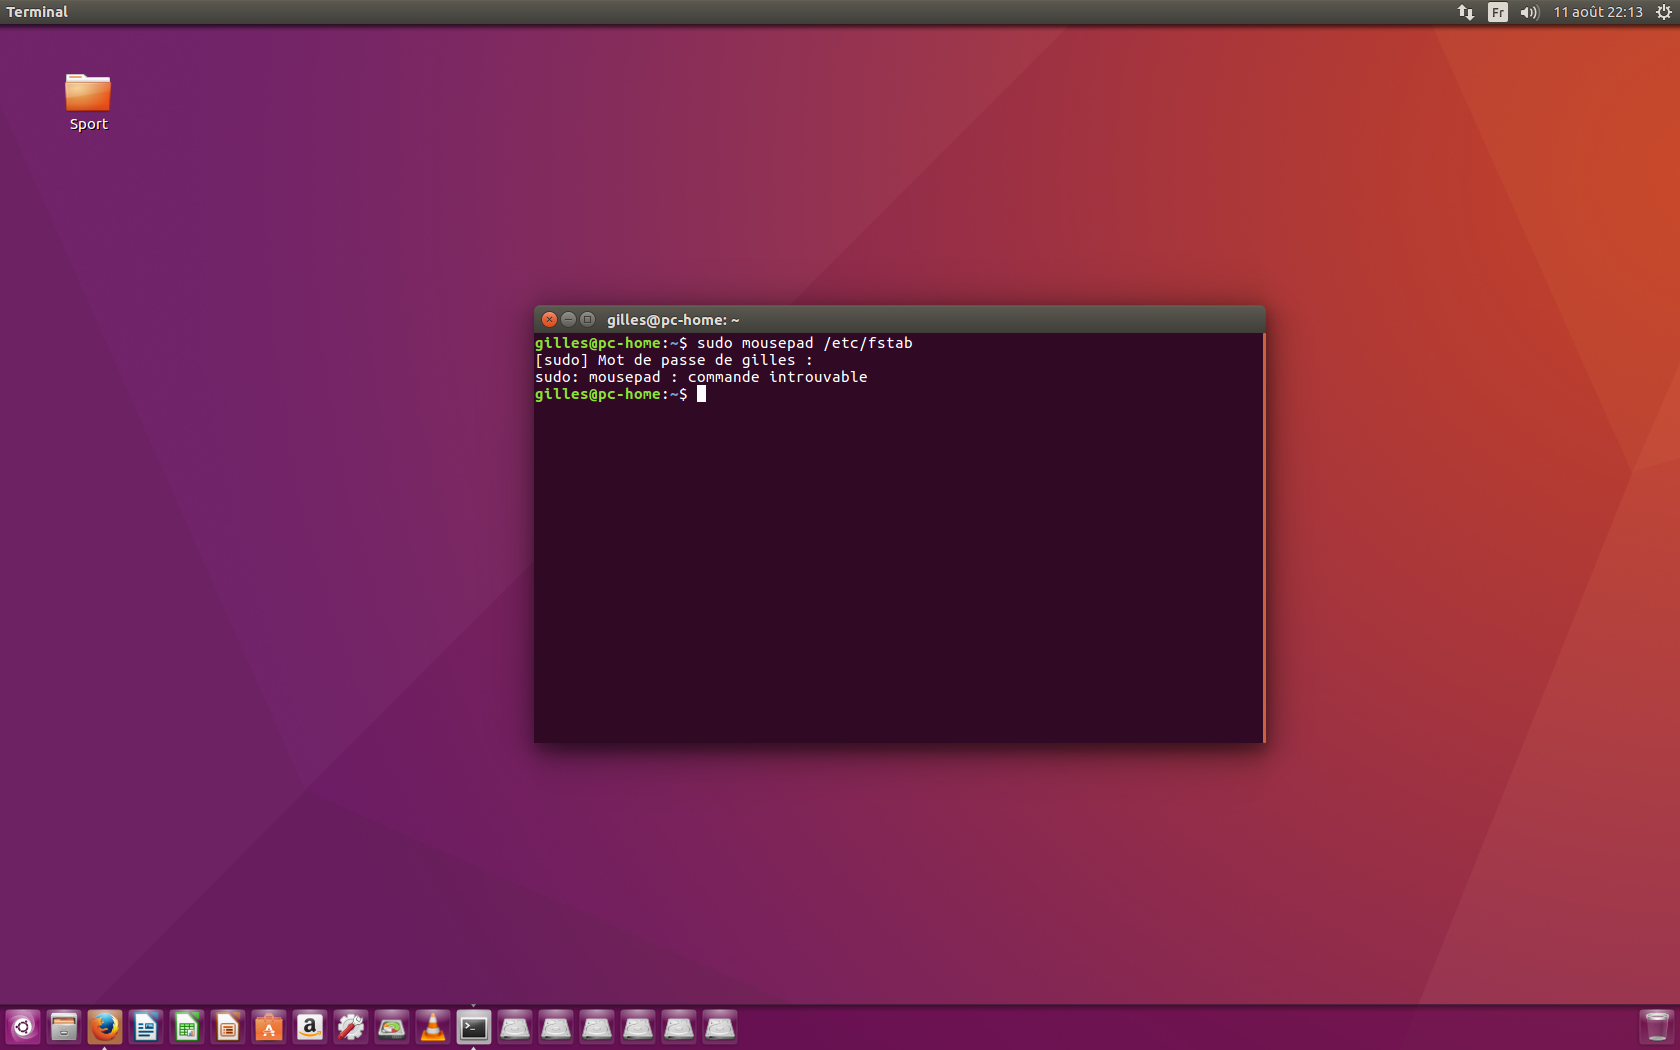Open the Trash in the dock
The image size is (1680, 1050).
[1656, 1027]
